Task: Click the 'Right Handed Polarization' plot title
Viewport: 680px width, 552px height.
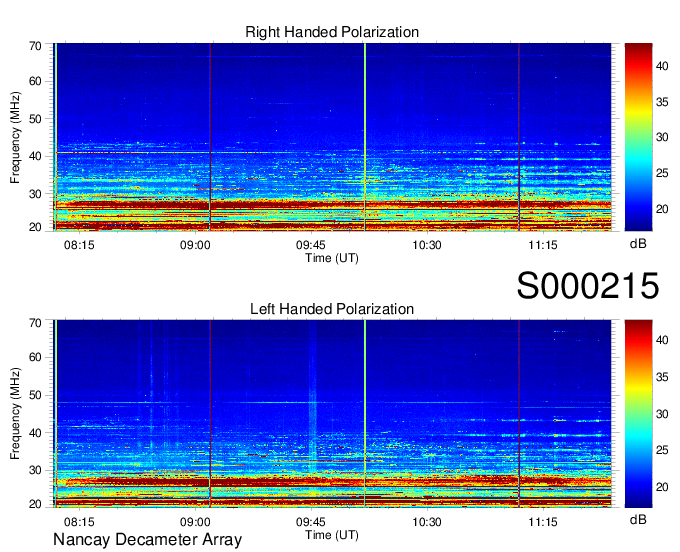Action: [332, 32]
